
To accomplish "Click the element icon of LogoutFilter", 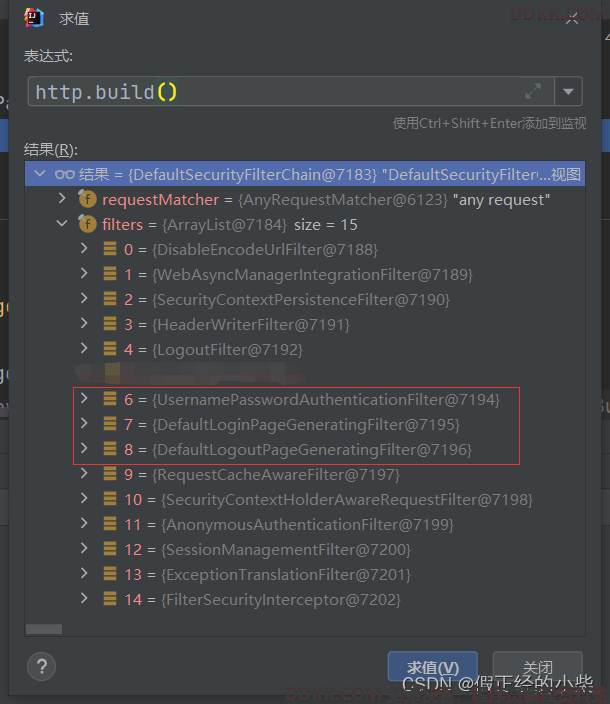I will click(110, 349).
